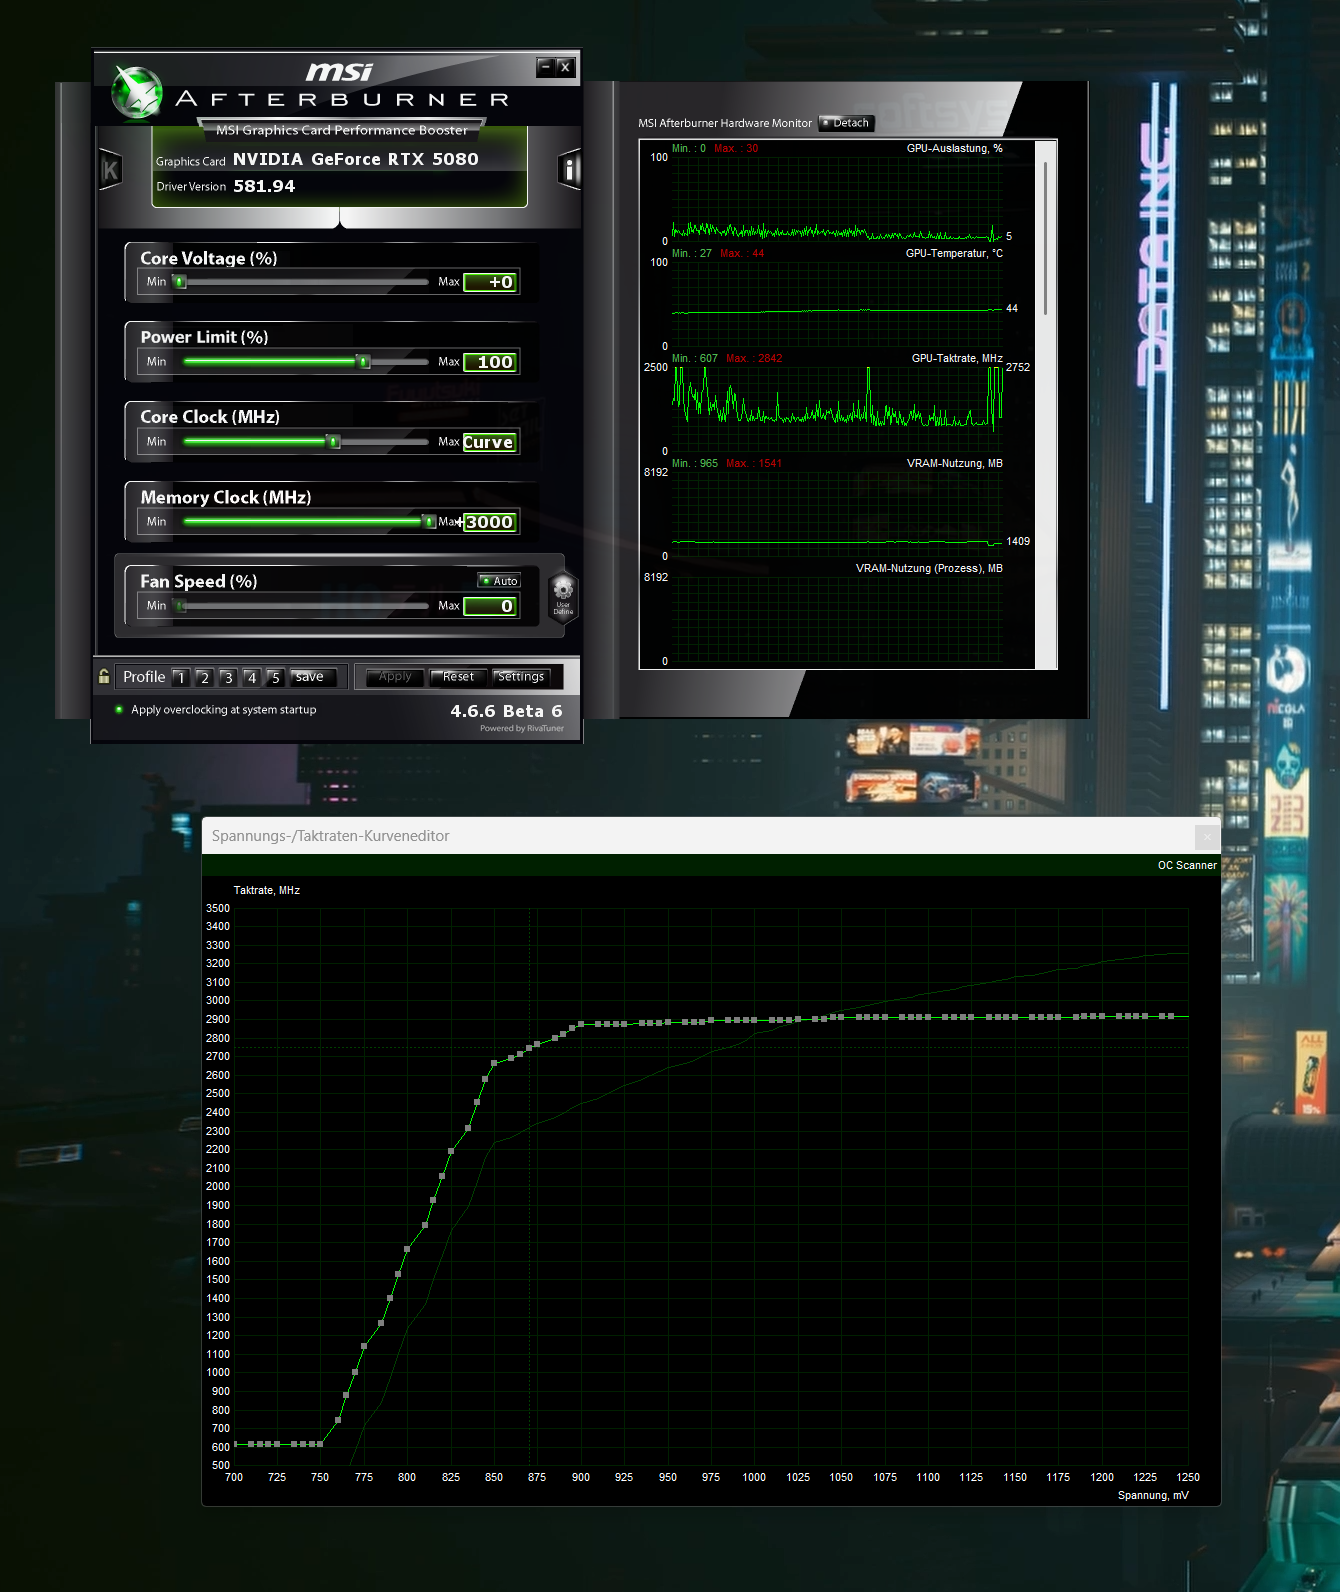This screenshot has height=1592, width=1340.
Task: Click the Afterburner jet logo icon
Action: tap(137, 94)
